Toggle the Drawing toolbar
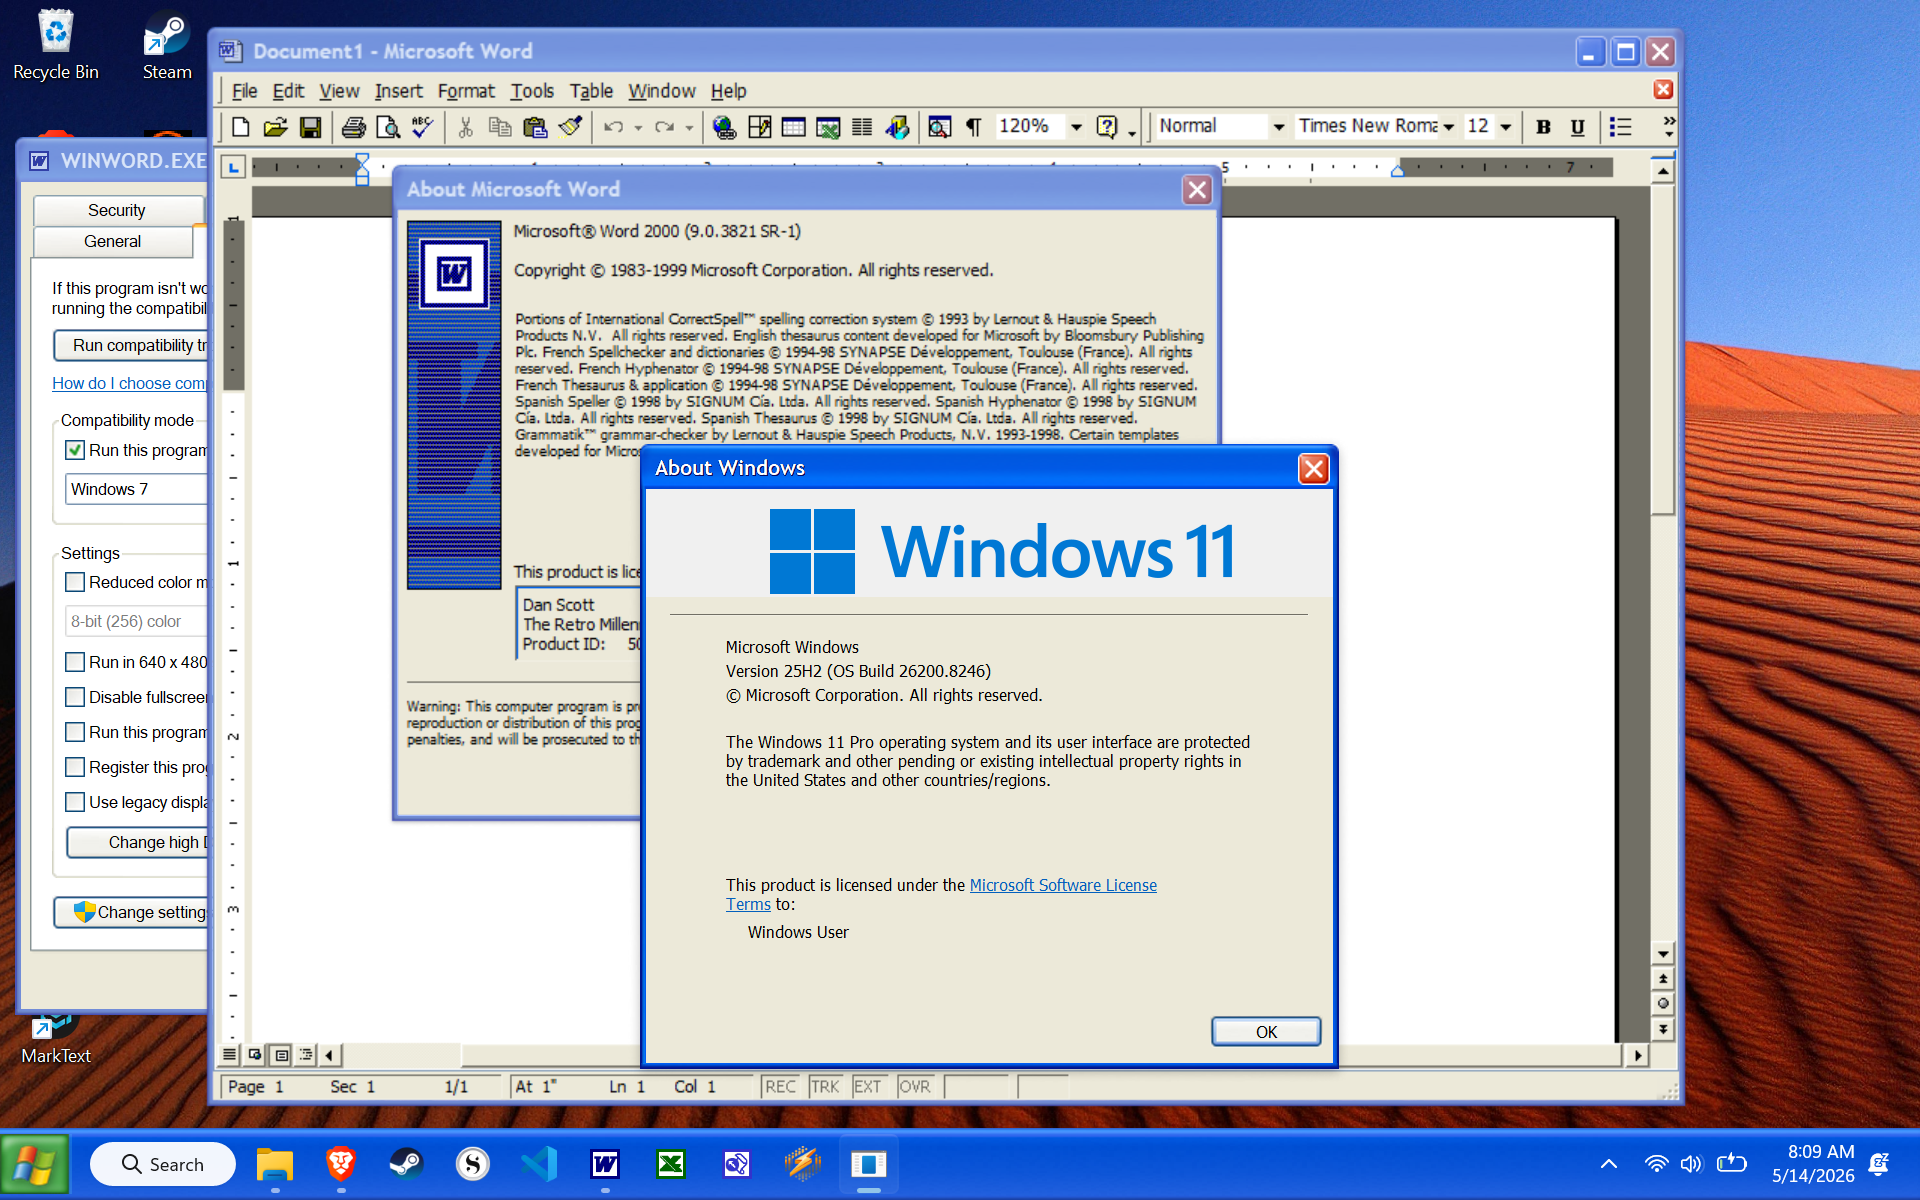This screenshot has height=1200, width=1920. point(897,127)
